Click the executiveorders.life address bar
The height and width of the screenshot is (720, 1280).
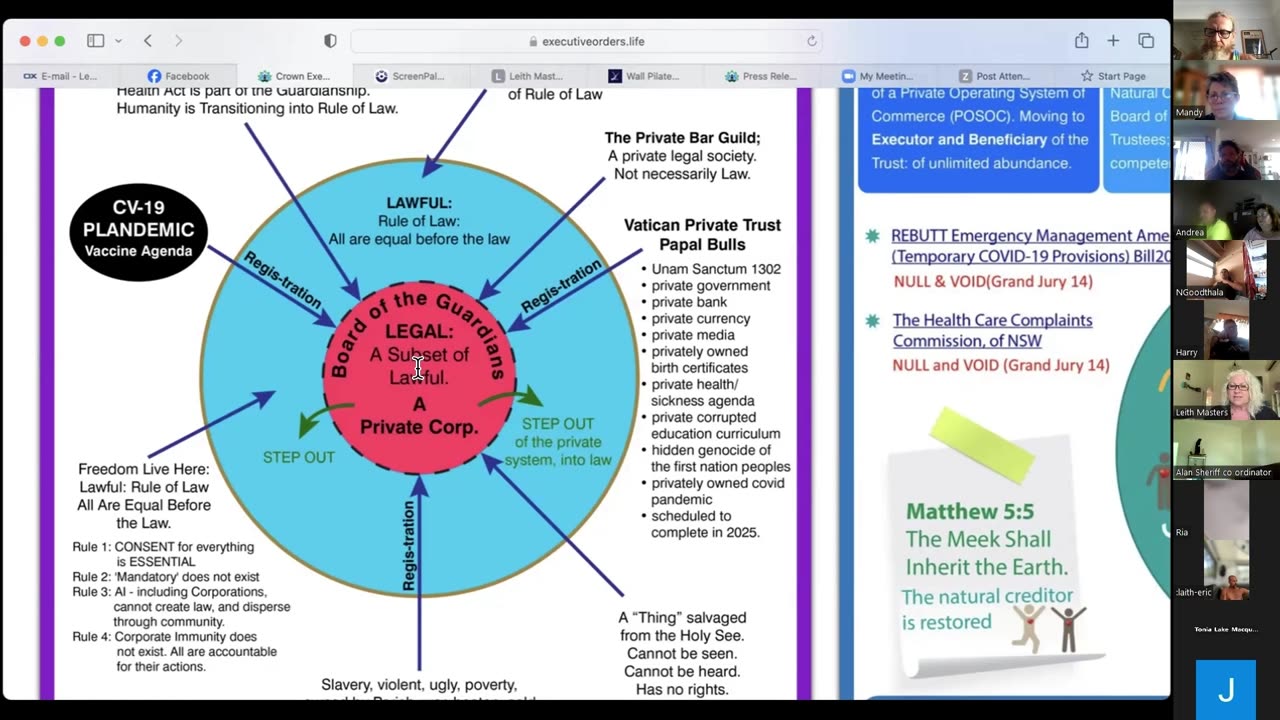click(586, 41)
